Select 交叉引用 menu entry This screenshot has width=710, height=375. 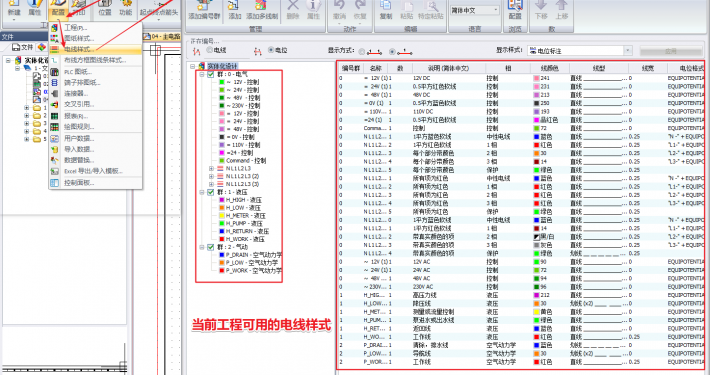click(x=96, y=104)
